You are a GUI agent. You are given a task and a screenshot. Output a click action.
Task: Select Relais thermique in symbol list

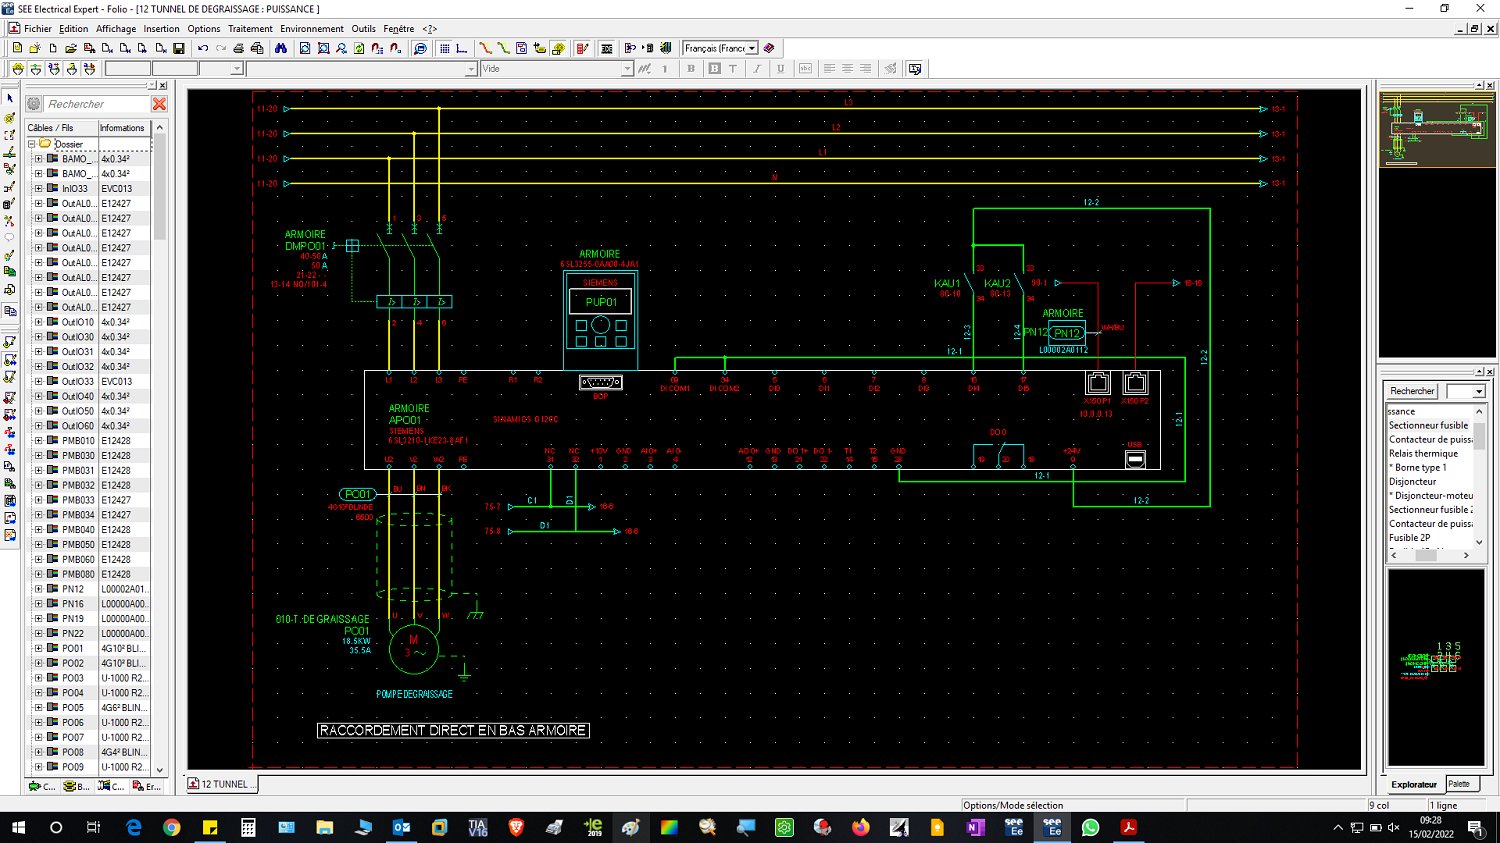1423,453
